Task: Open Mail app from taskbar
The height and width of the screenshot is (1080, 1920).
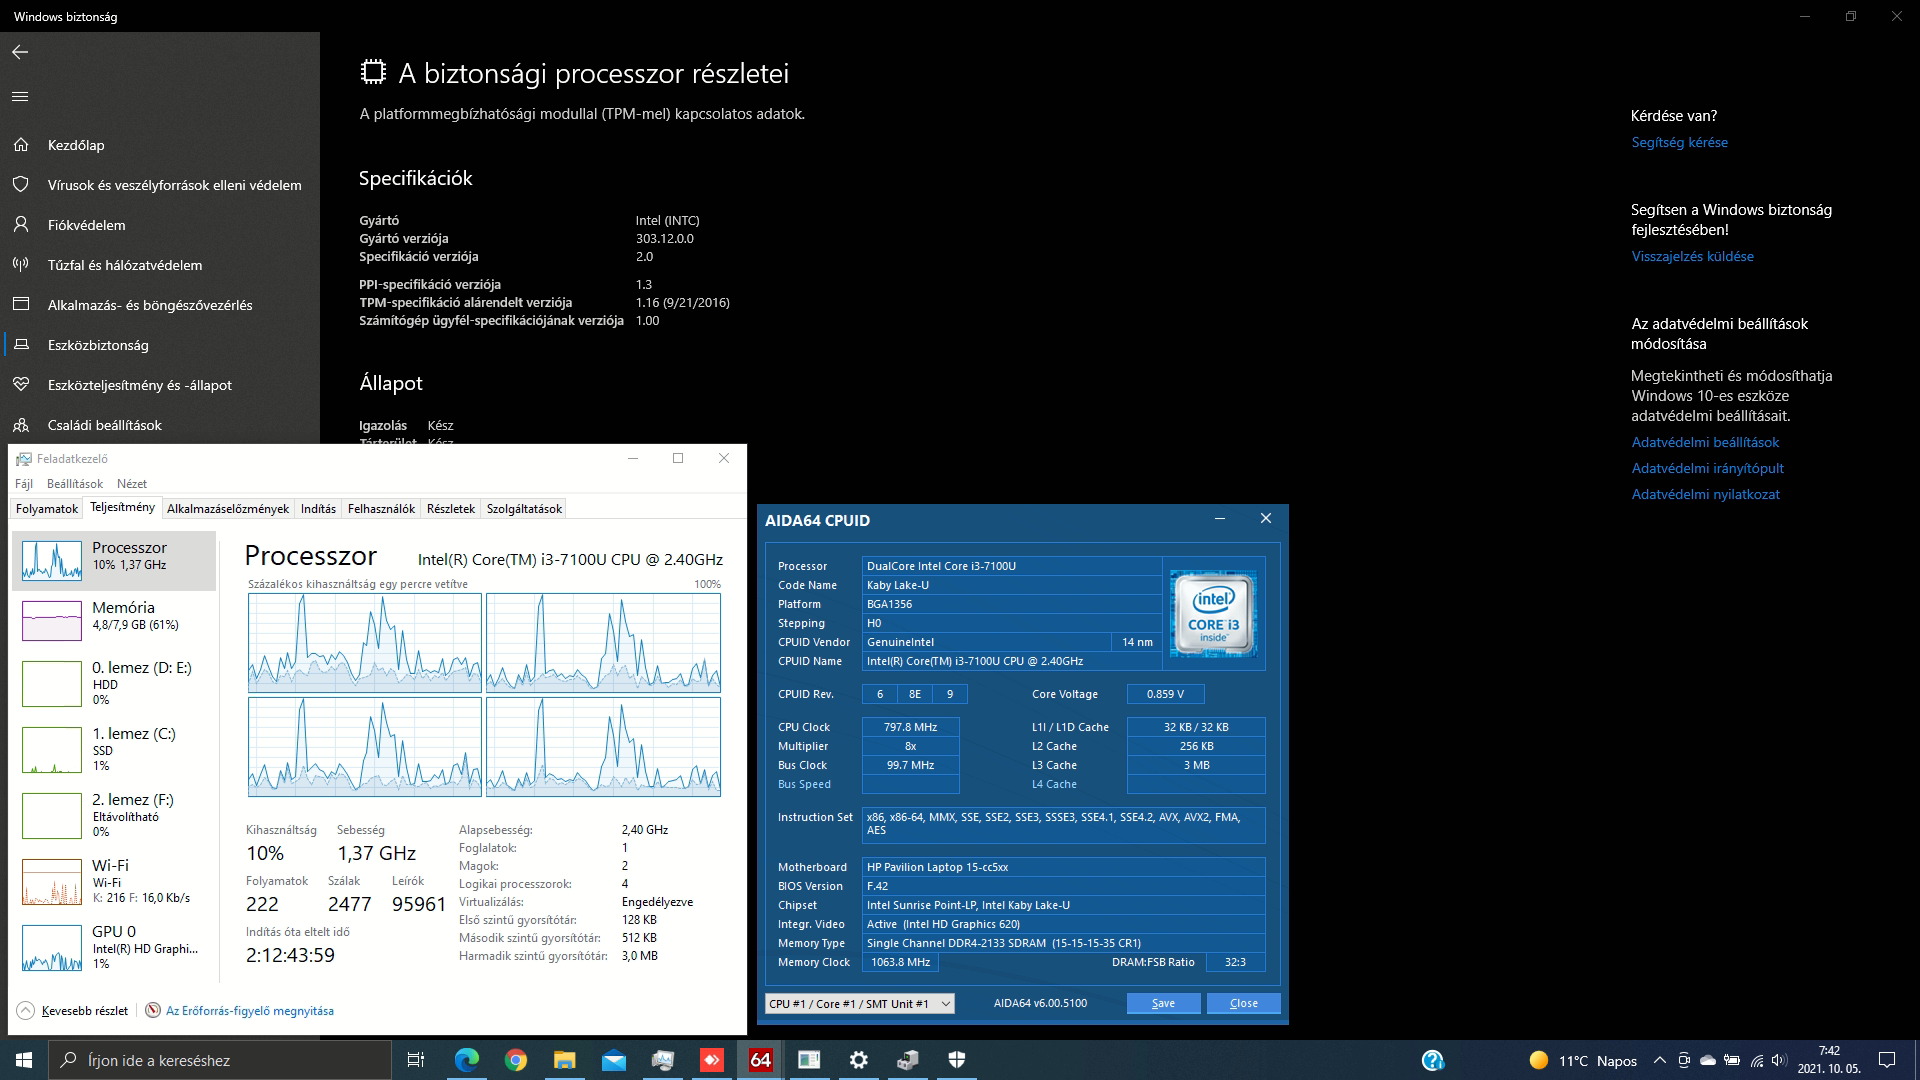Action: tap(613, 1060)
